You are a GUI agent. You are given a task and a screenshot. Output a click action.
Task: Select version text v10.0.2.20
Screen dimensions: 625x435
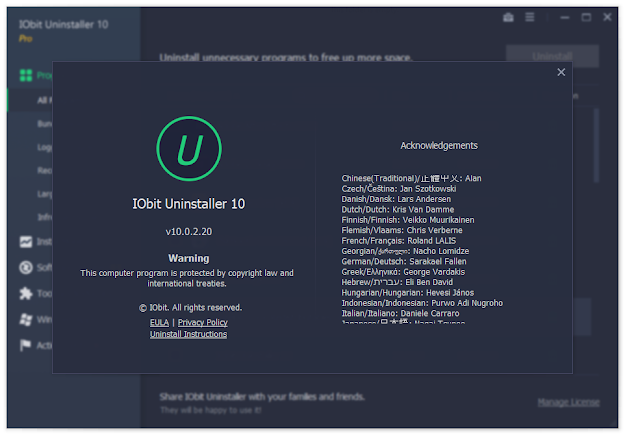(x=189, y=232)
